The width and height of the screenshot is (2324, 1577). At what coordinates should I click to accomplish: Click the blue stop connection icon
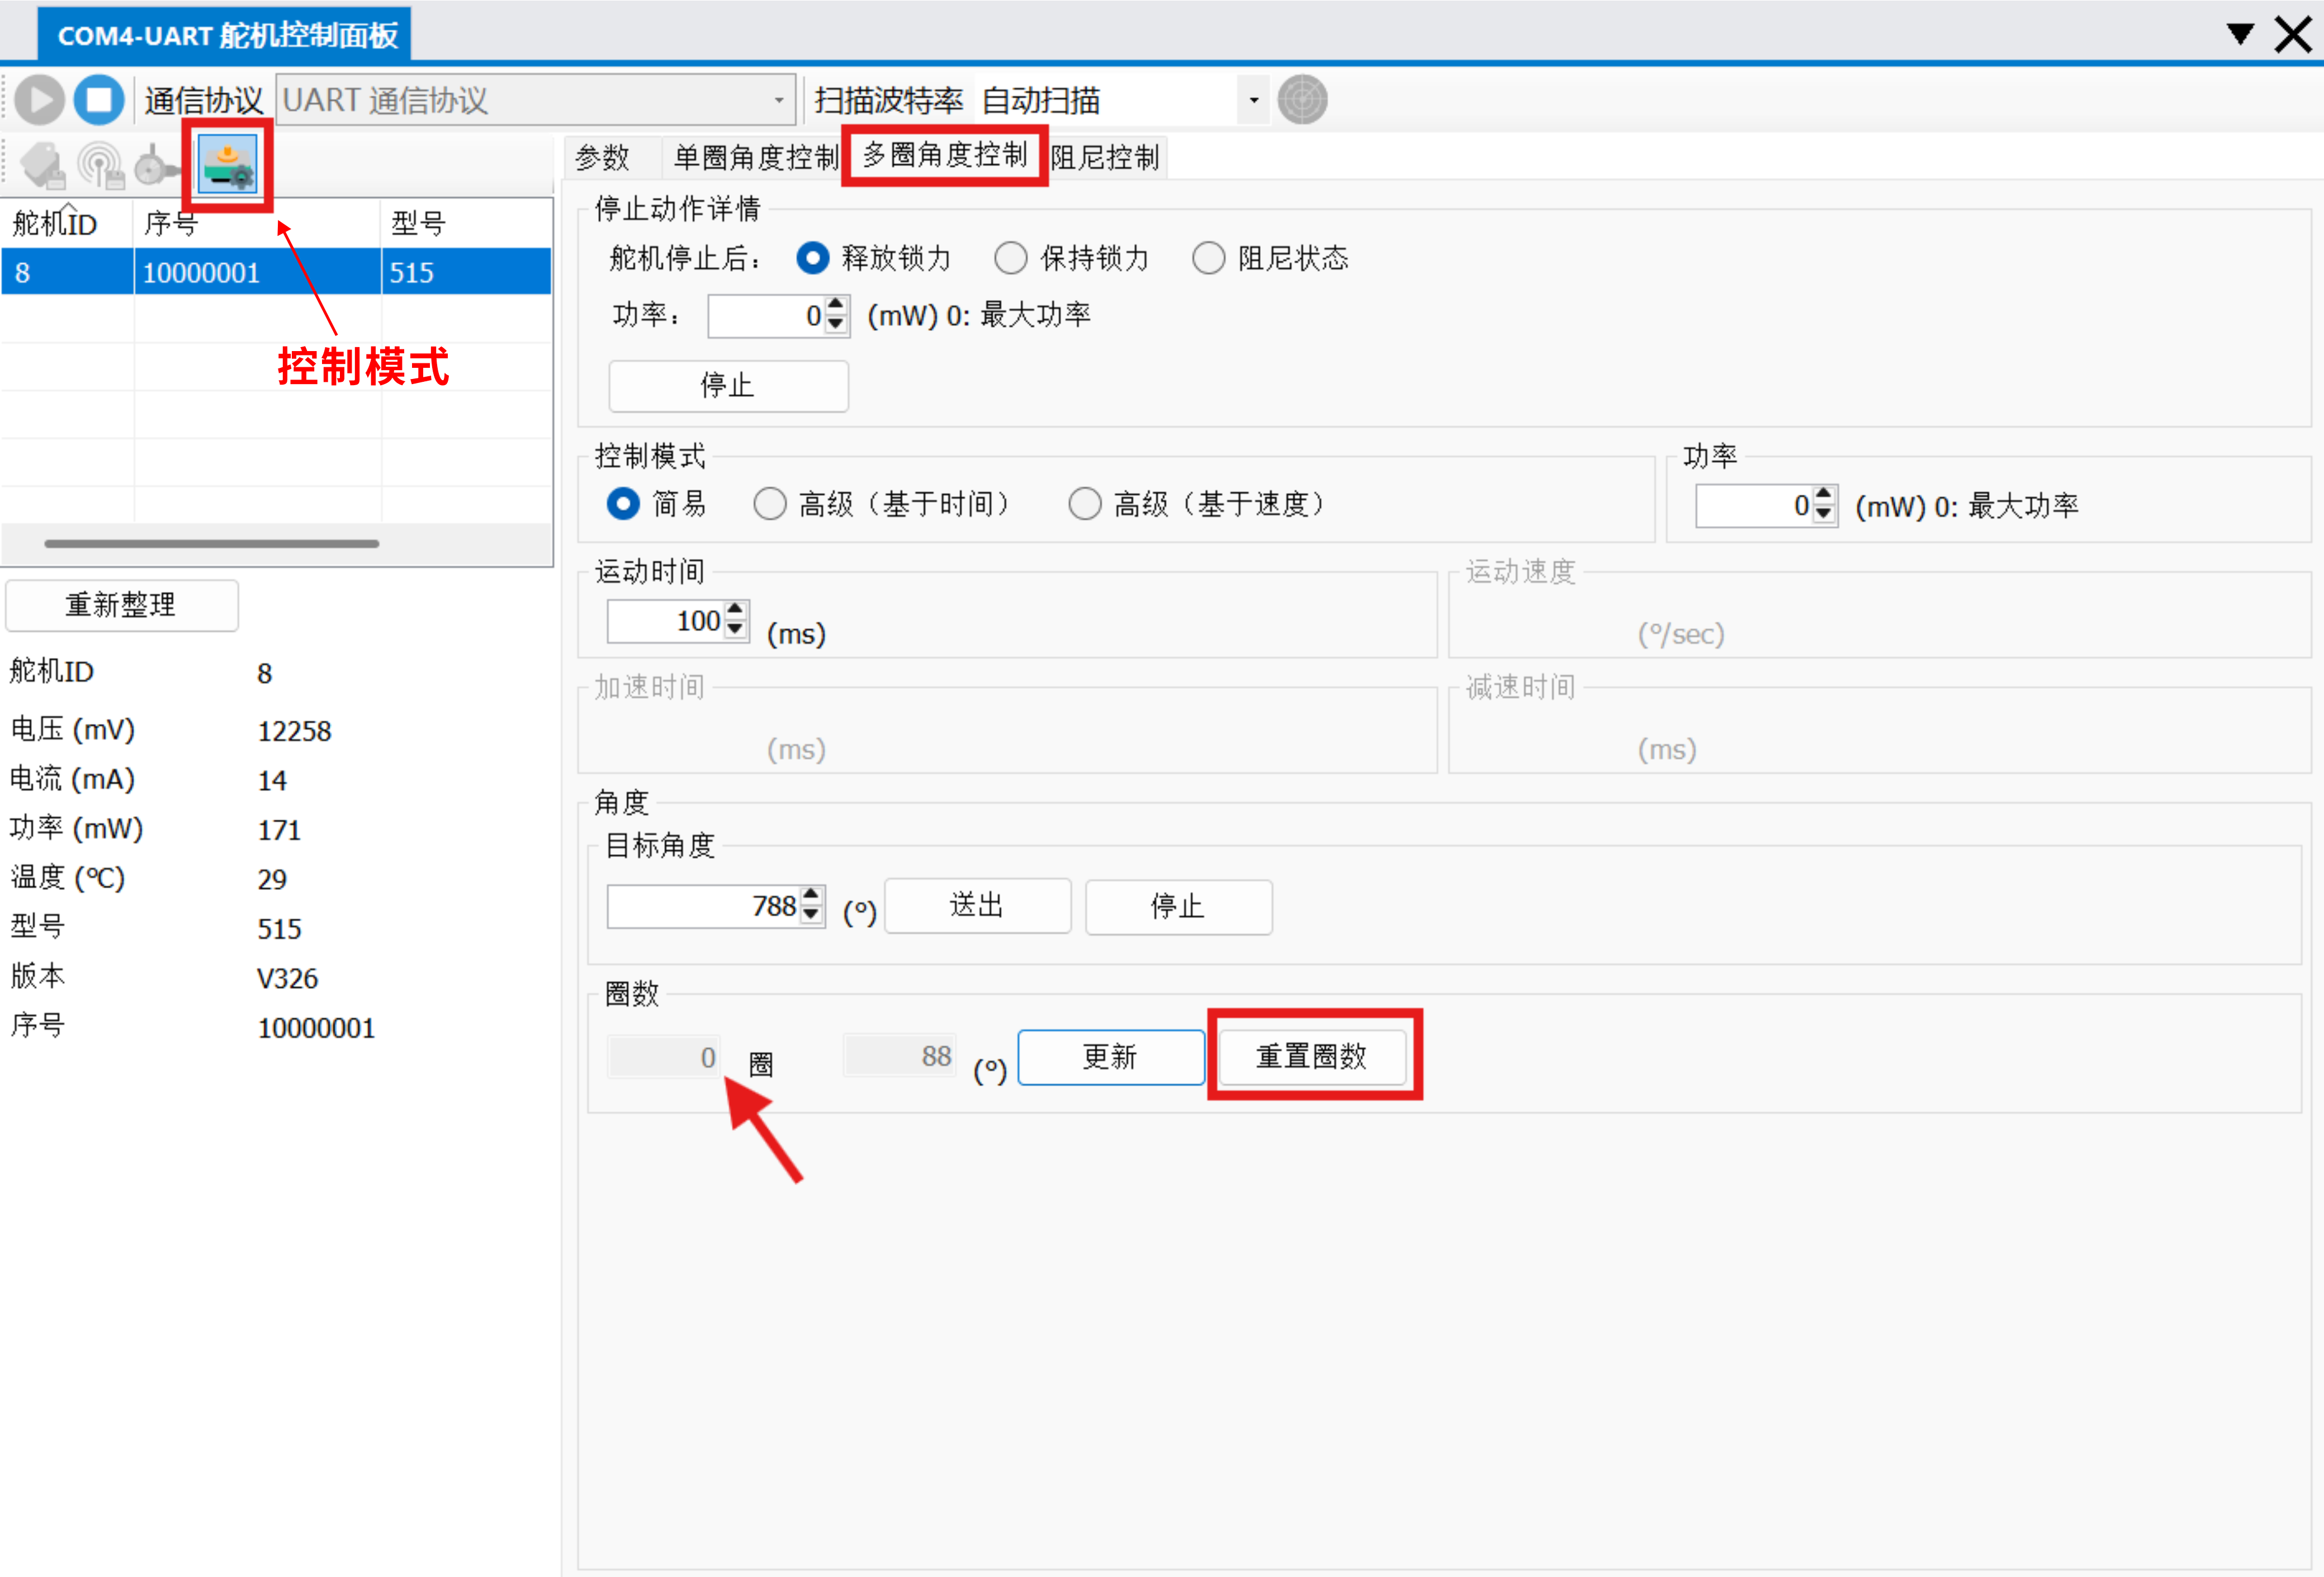click(x=99, y=100)
